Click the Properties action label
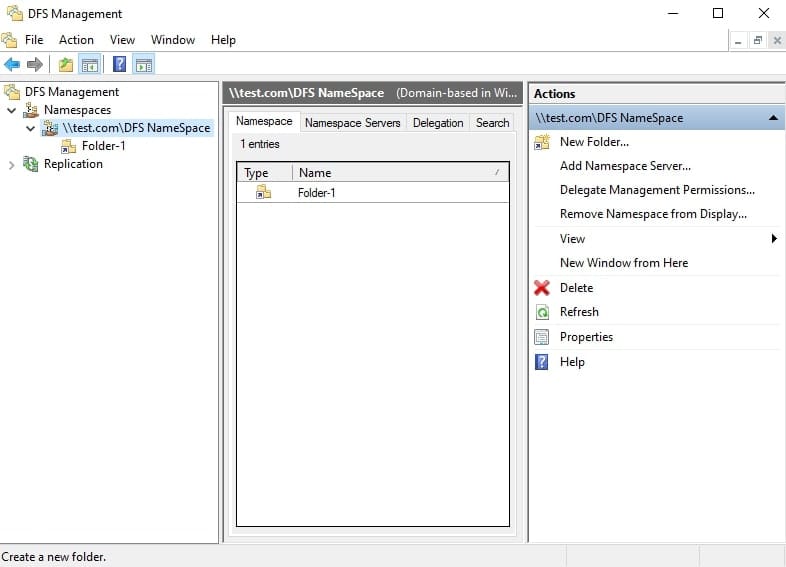786x567 pixels. click(586, 337)
